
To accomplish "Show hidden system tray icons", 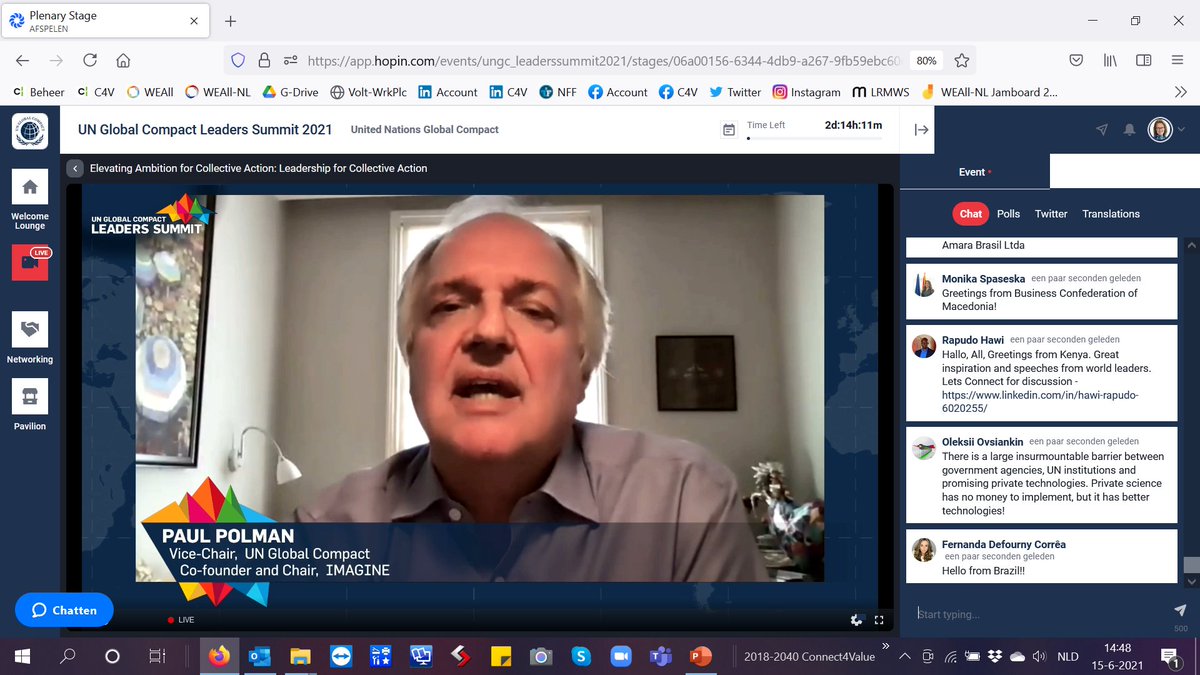I will point(904,656).
